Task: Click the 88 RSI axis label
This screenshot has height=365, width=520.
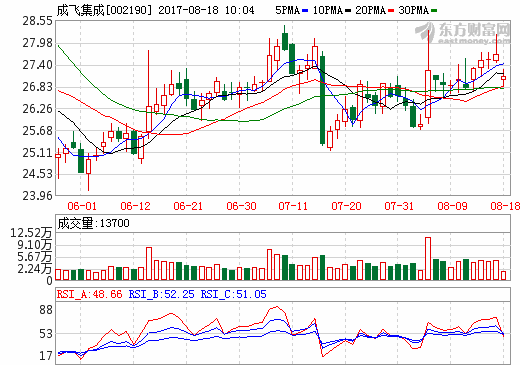Action: (46, 310)
